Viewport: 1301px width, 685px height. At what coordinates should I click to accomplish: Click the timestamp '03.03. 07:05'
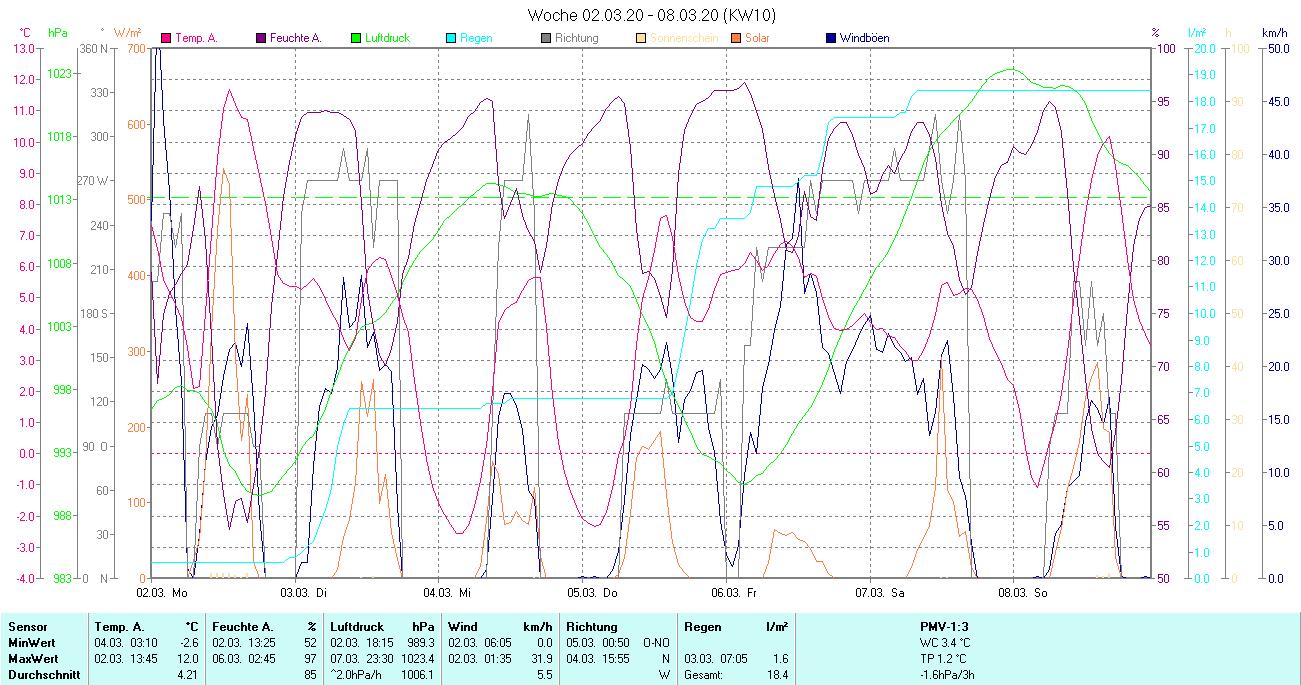coord(716,659)
